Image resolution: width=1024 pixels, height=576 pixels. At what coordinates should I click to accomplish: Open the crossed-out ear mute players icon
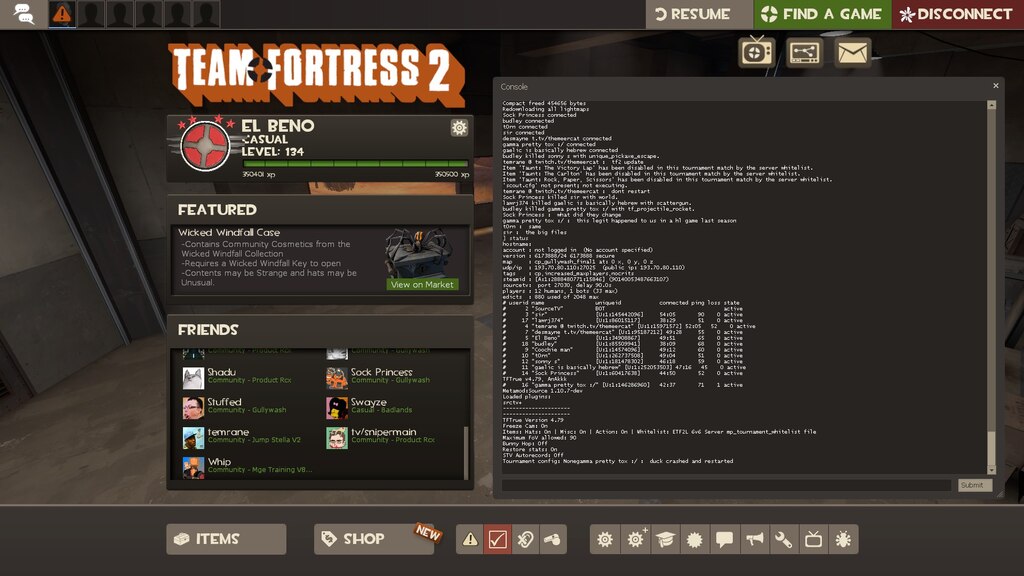(525, 539)
